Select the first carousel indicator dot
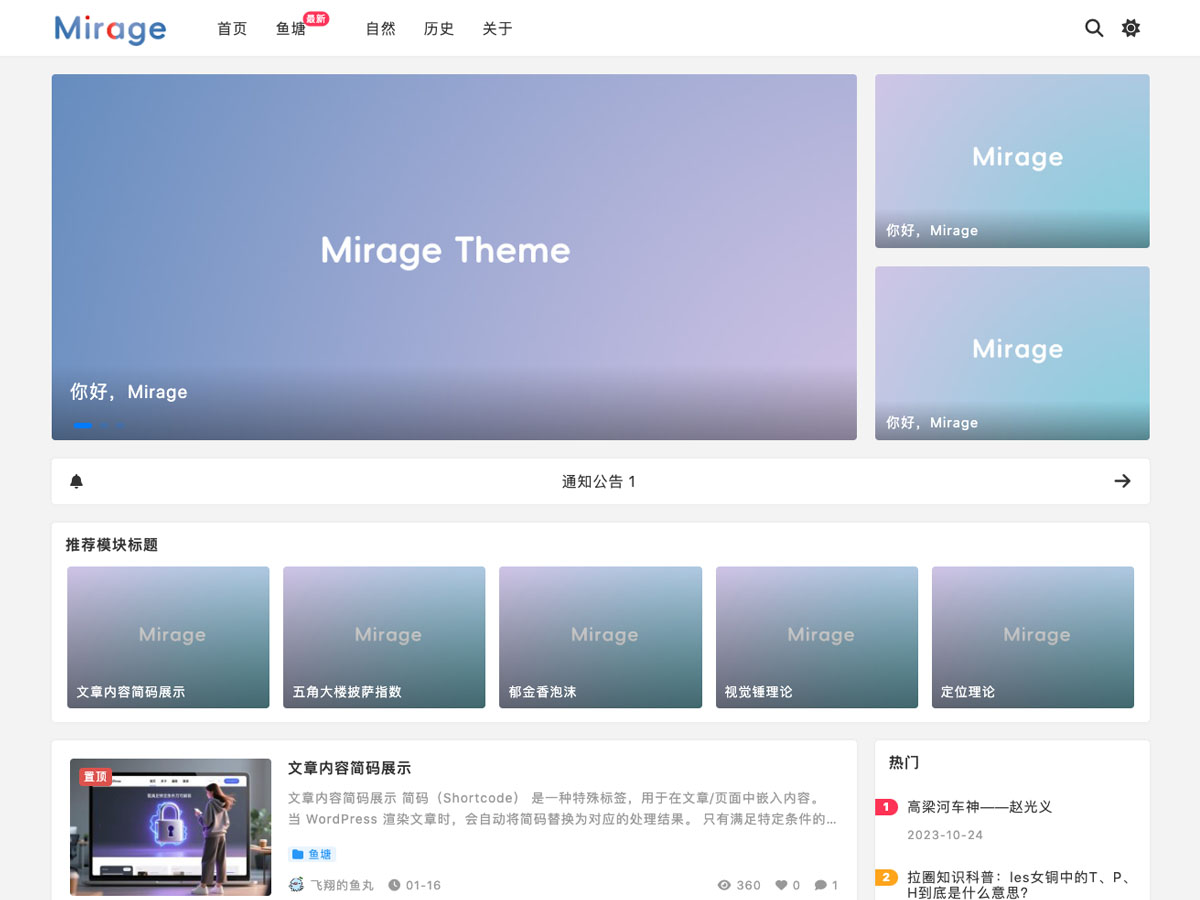 83,425
